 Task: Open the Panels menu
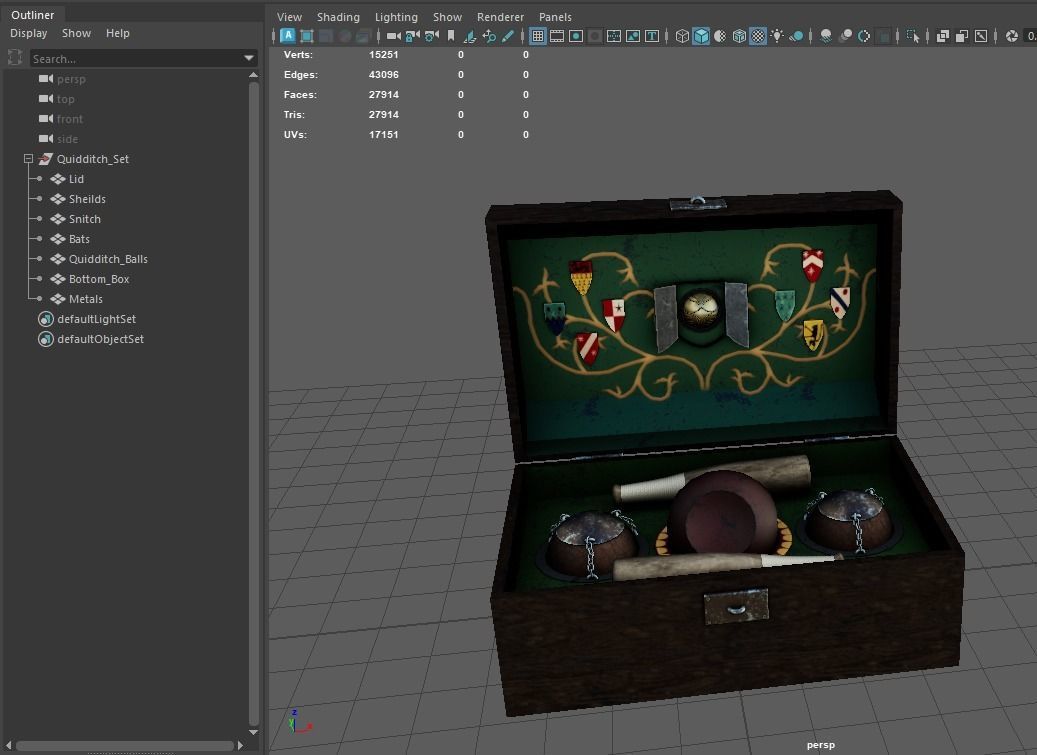[x=555, y=17]
